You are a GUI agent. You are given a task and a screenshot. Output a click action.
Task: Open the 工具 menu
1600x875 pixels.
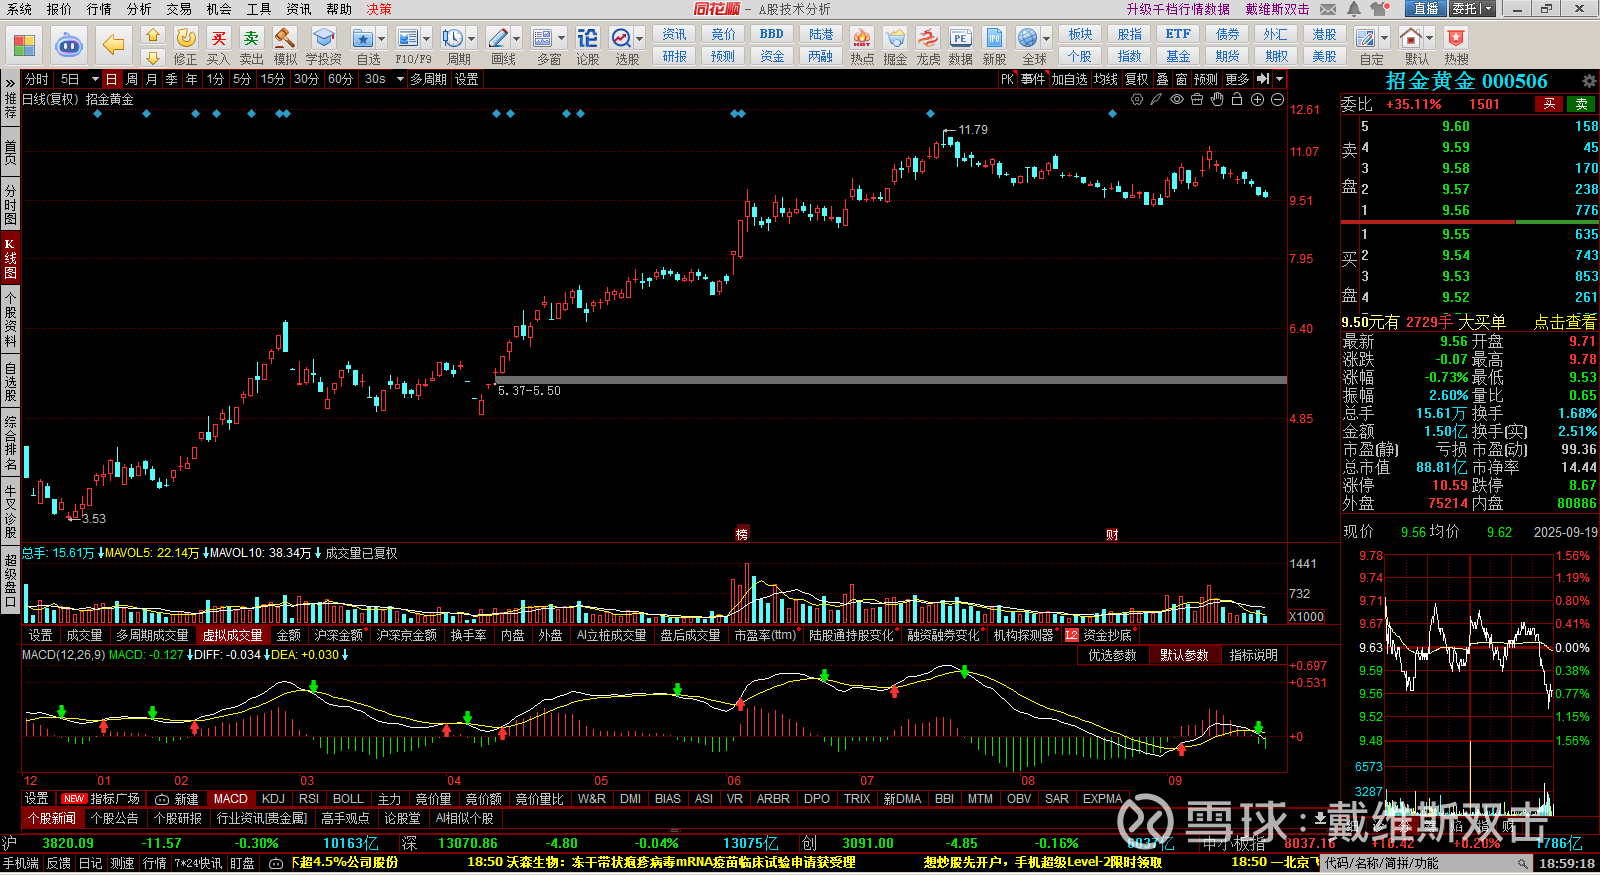pos(259,9)
